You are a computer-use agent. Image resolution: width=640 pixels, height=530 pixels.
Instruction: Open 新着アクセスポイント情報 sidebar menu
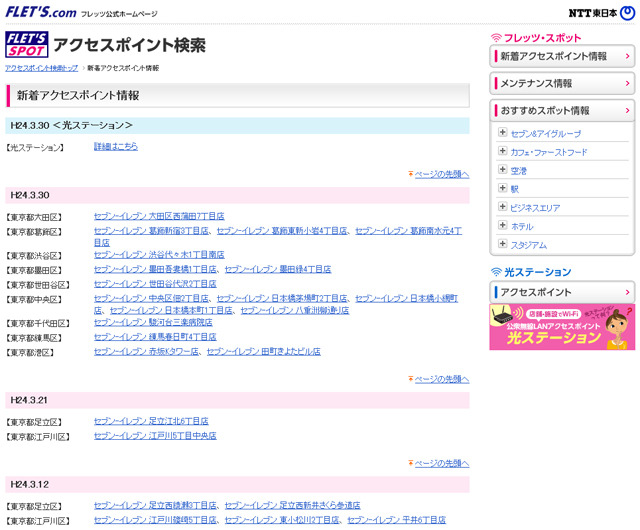click(562, 56)
